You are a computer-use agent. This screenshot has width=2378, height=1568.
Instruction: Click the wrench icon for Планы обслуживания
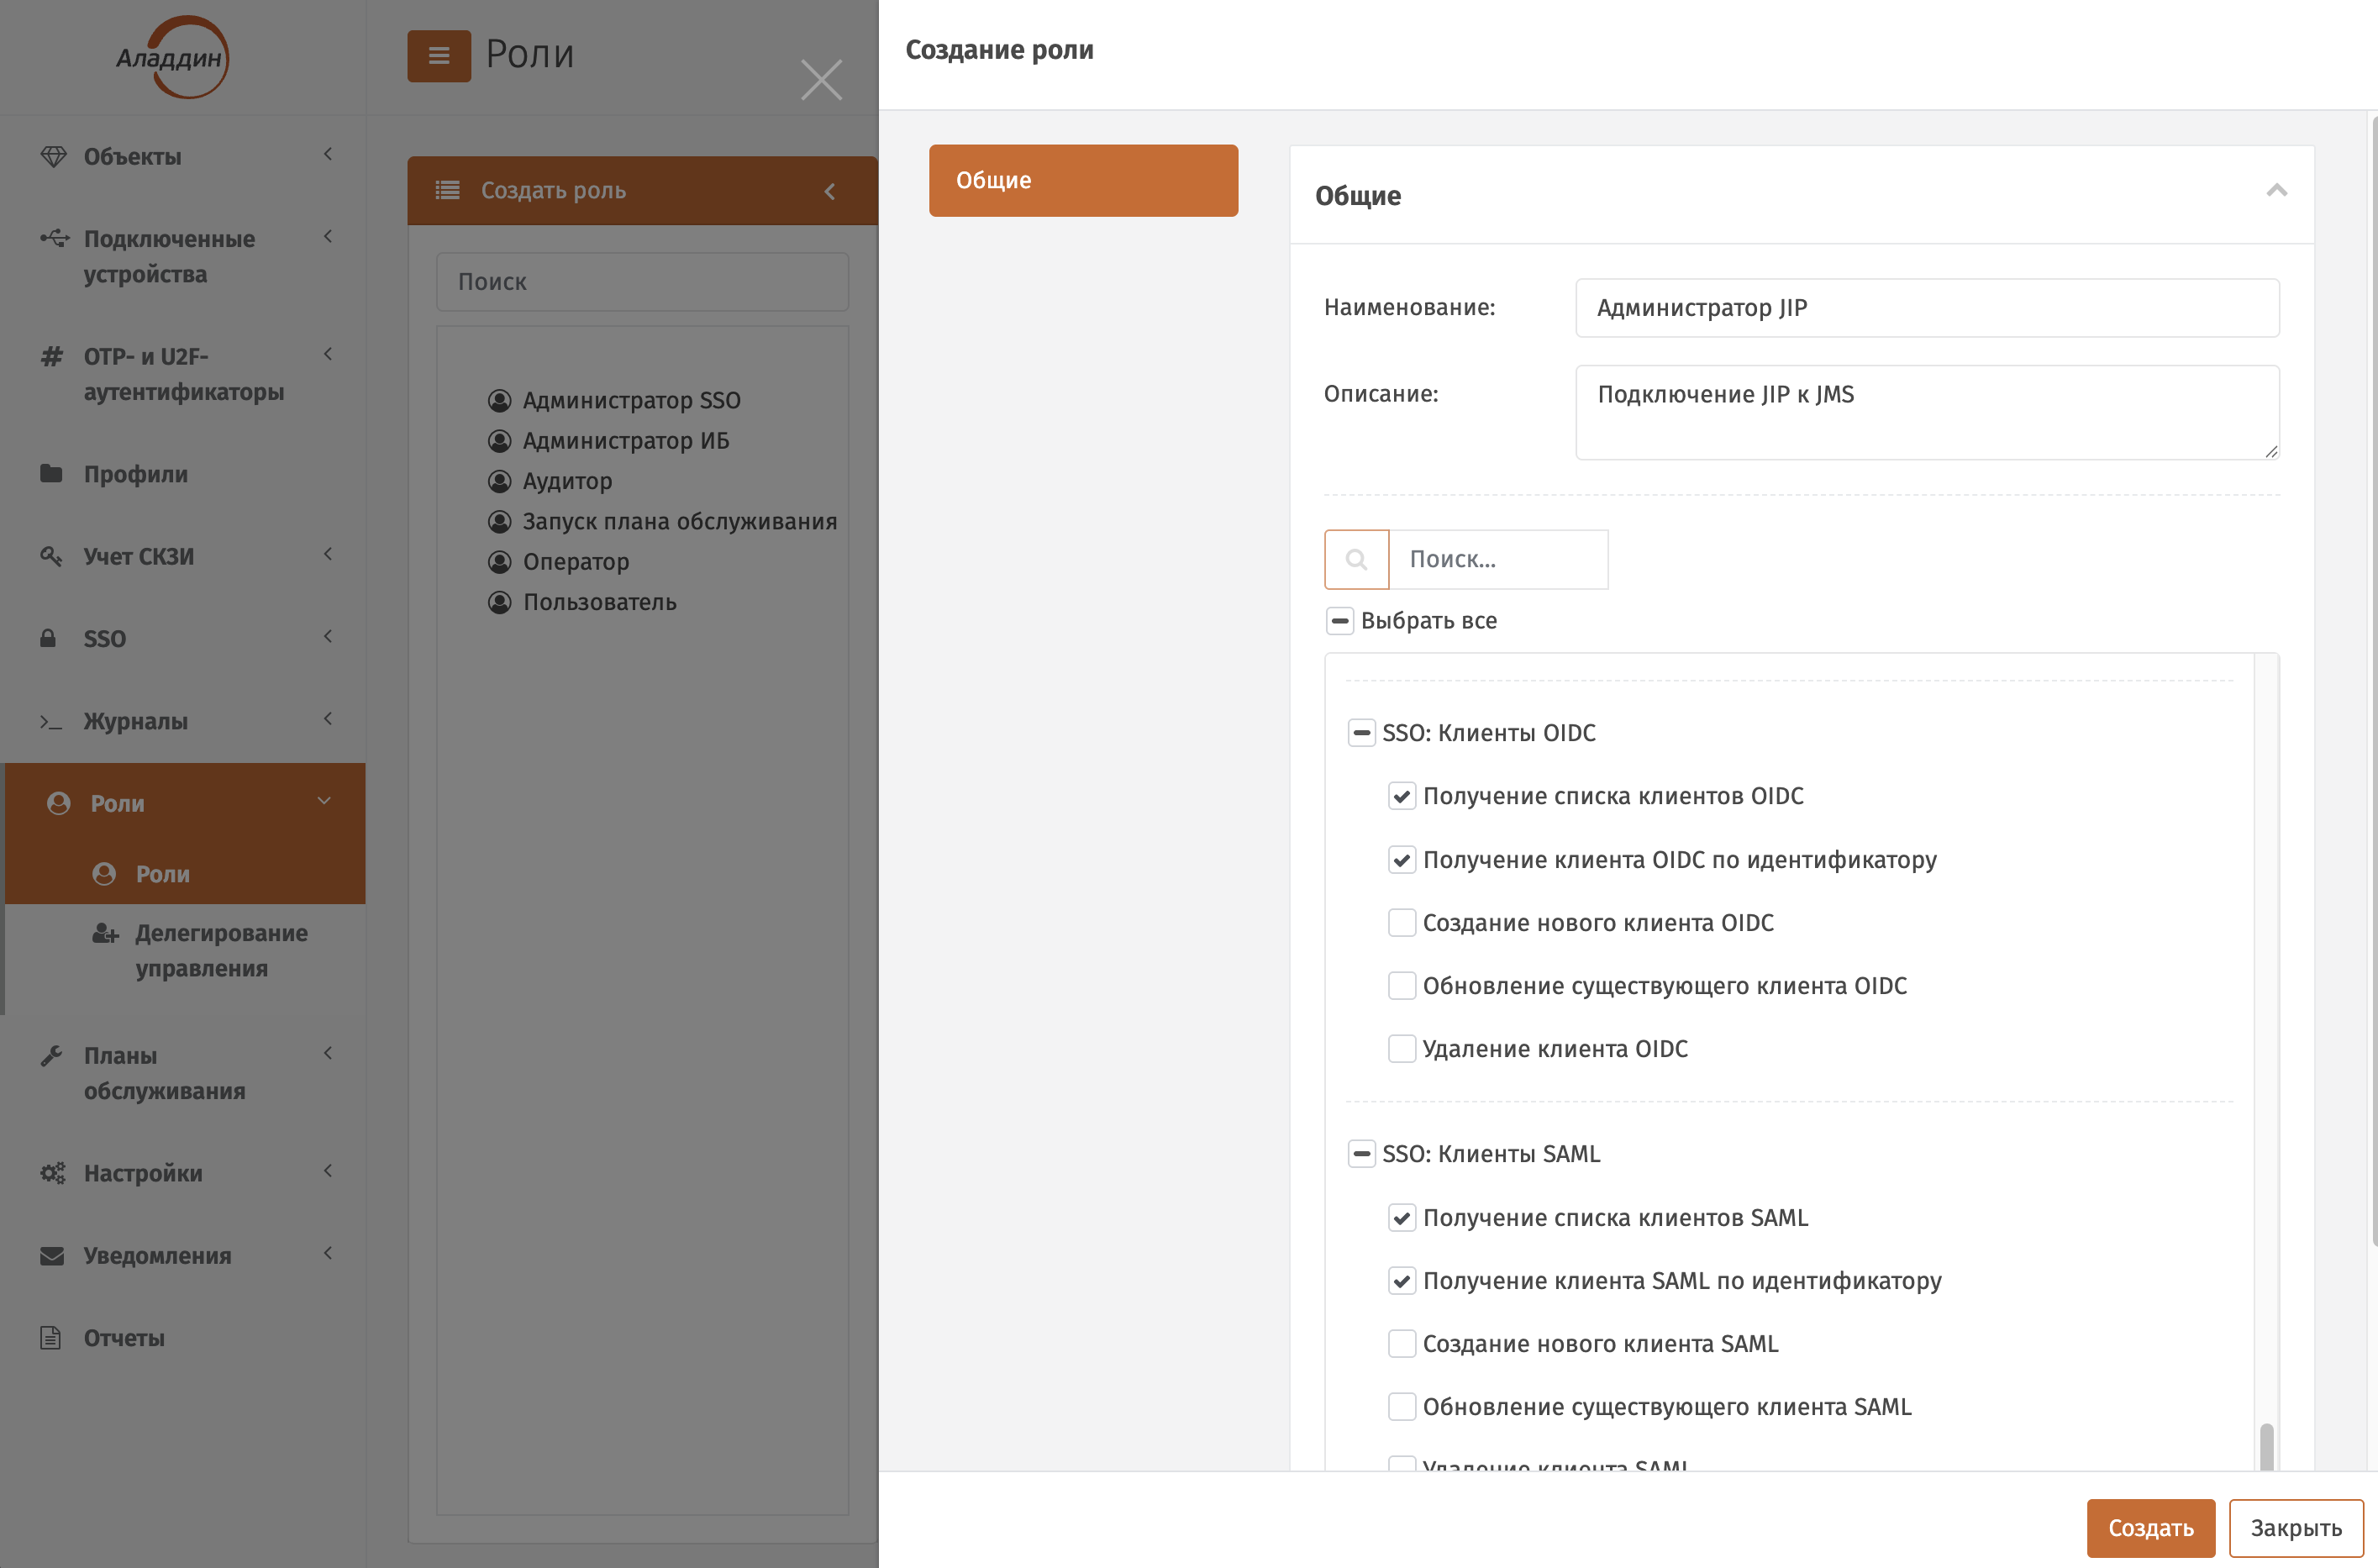51,1056
